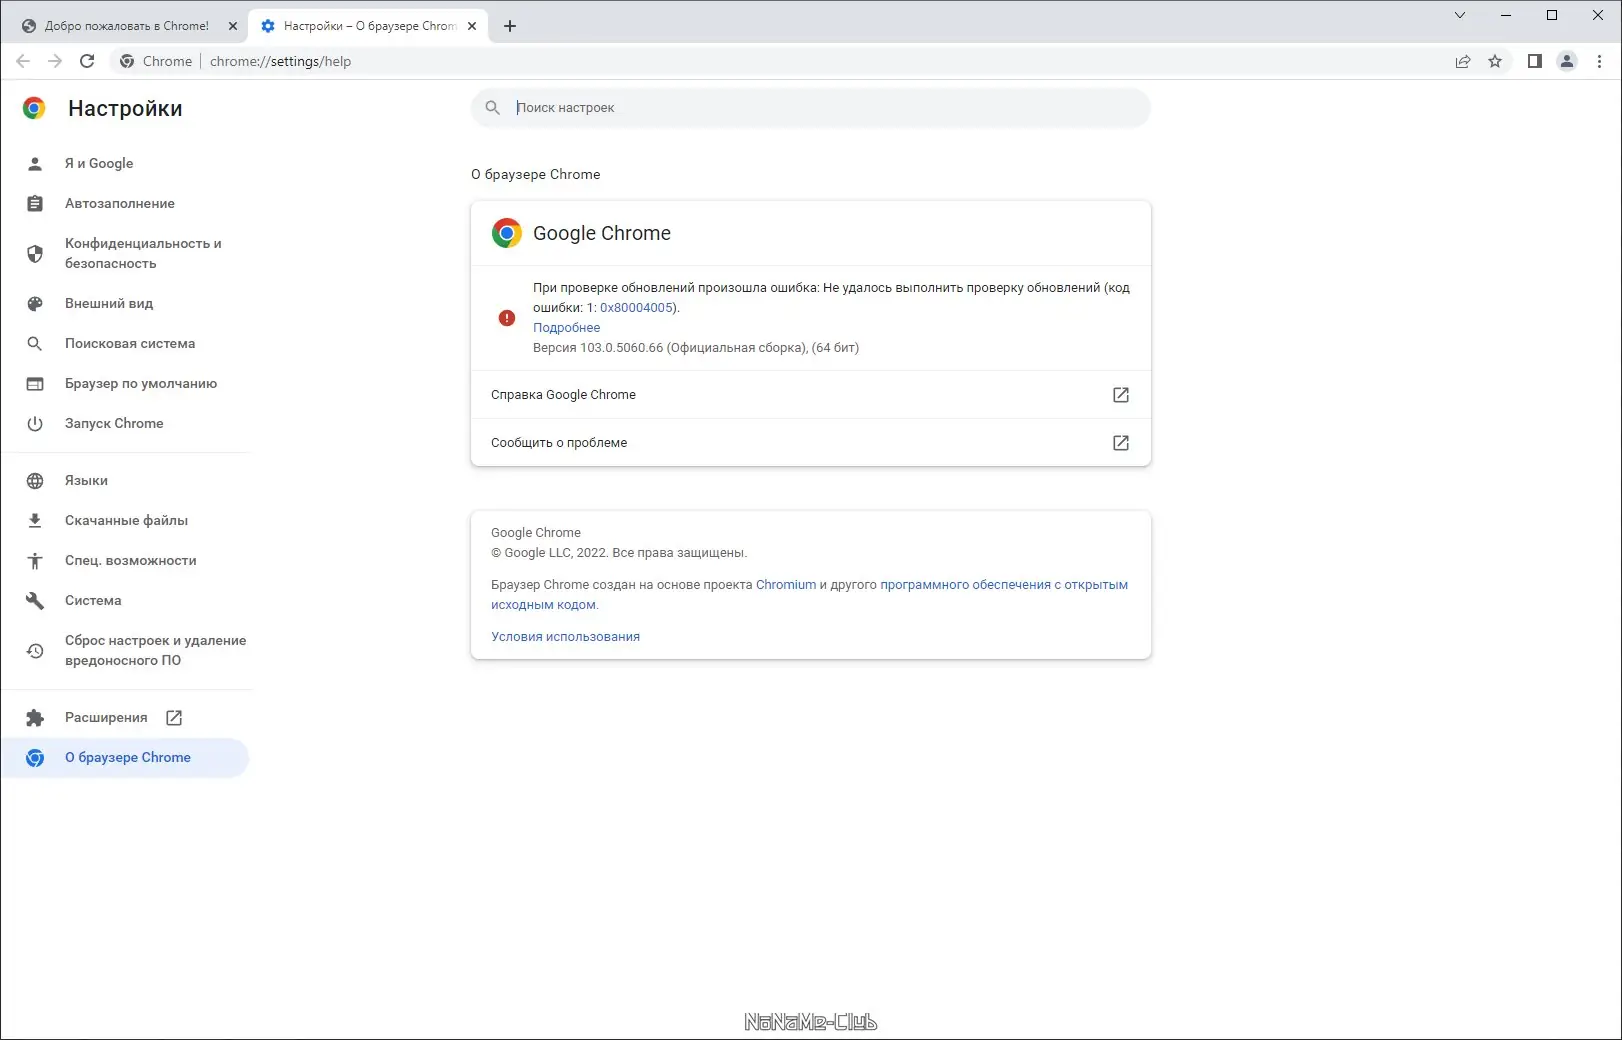Open the side panel icon in toolbar

(1534, 61)
